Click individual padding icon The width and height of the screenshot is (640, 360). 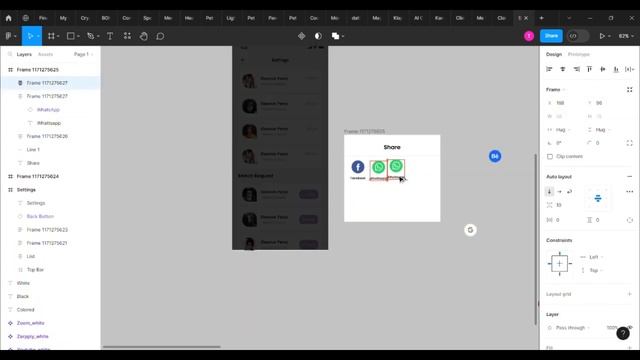click(x=629, y=220)
